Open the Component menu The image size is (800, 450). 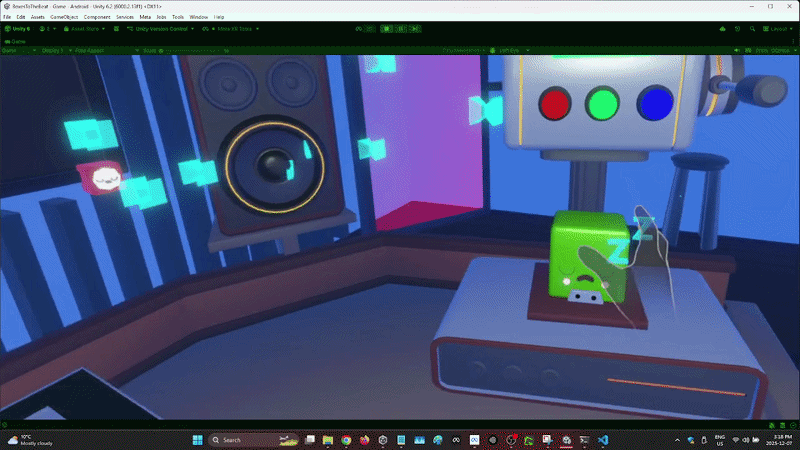[97, 17]
